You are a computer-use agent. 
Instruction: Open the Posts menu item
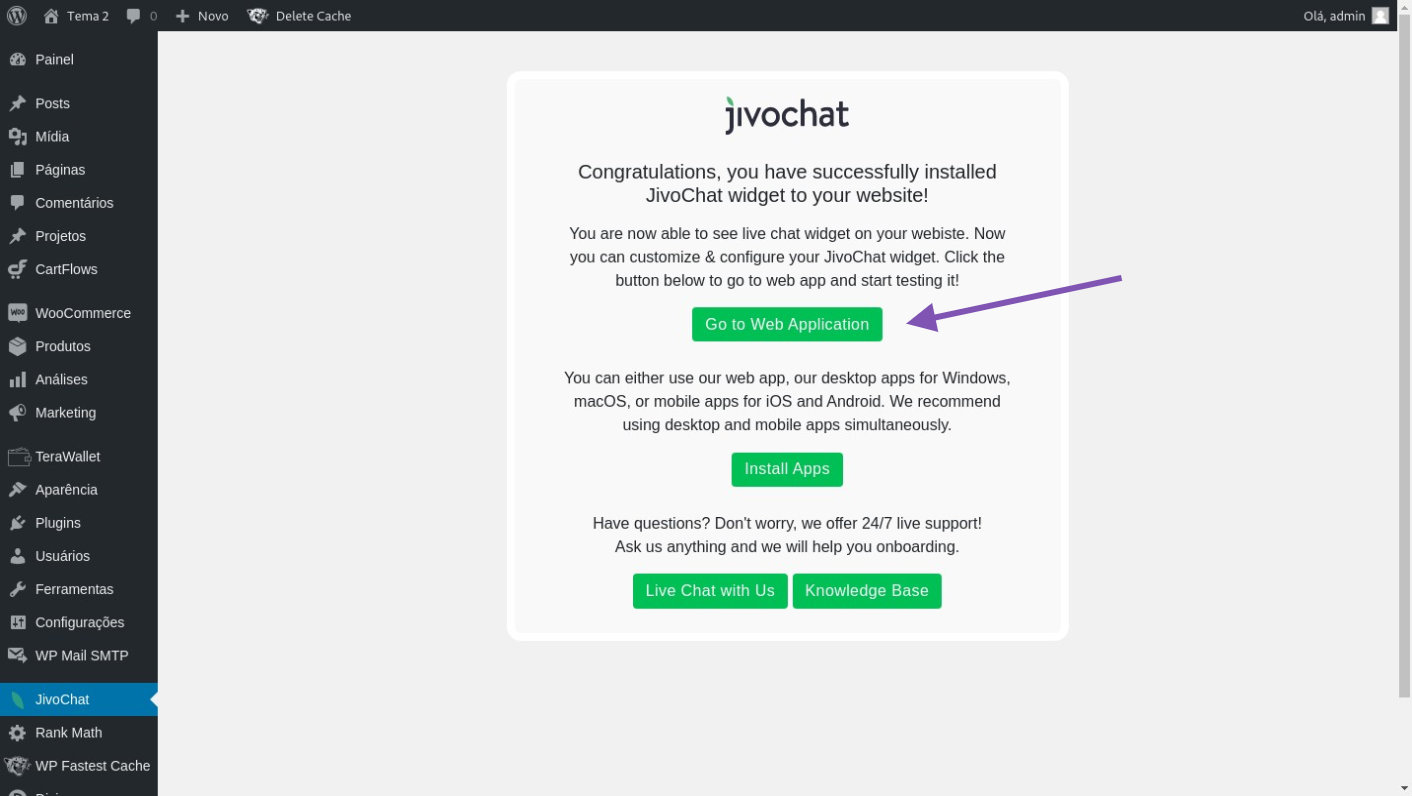tap(79, 104)
